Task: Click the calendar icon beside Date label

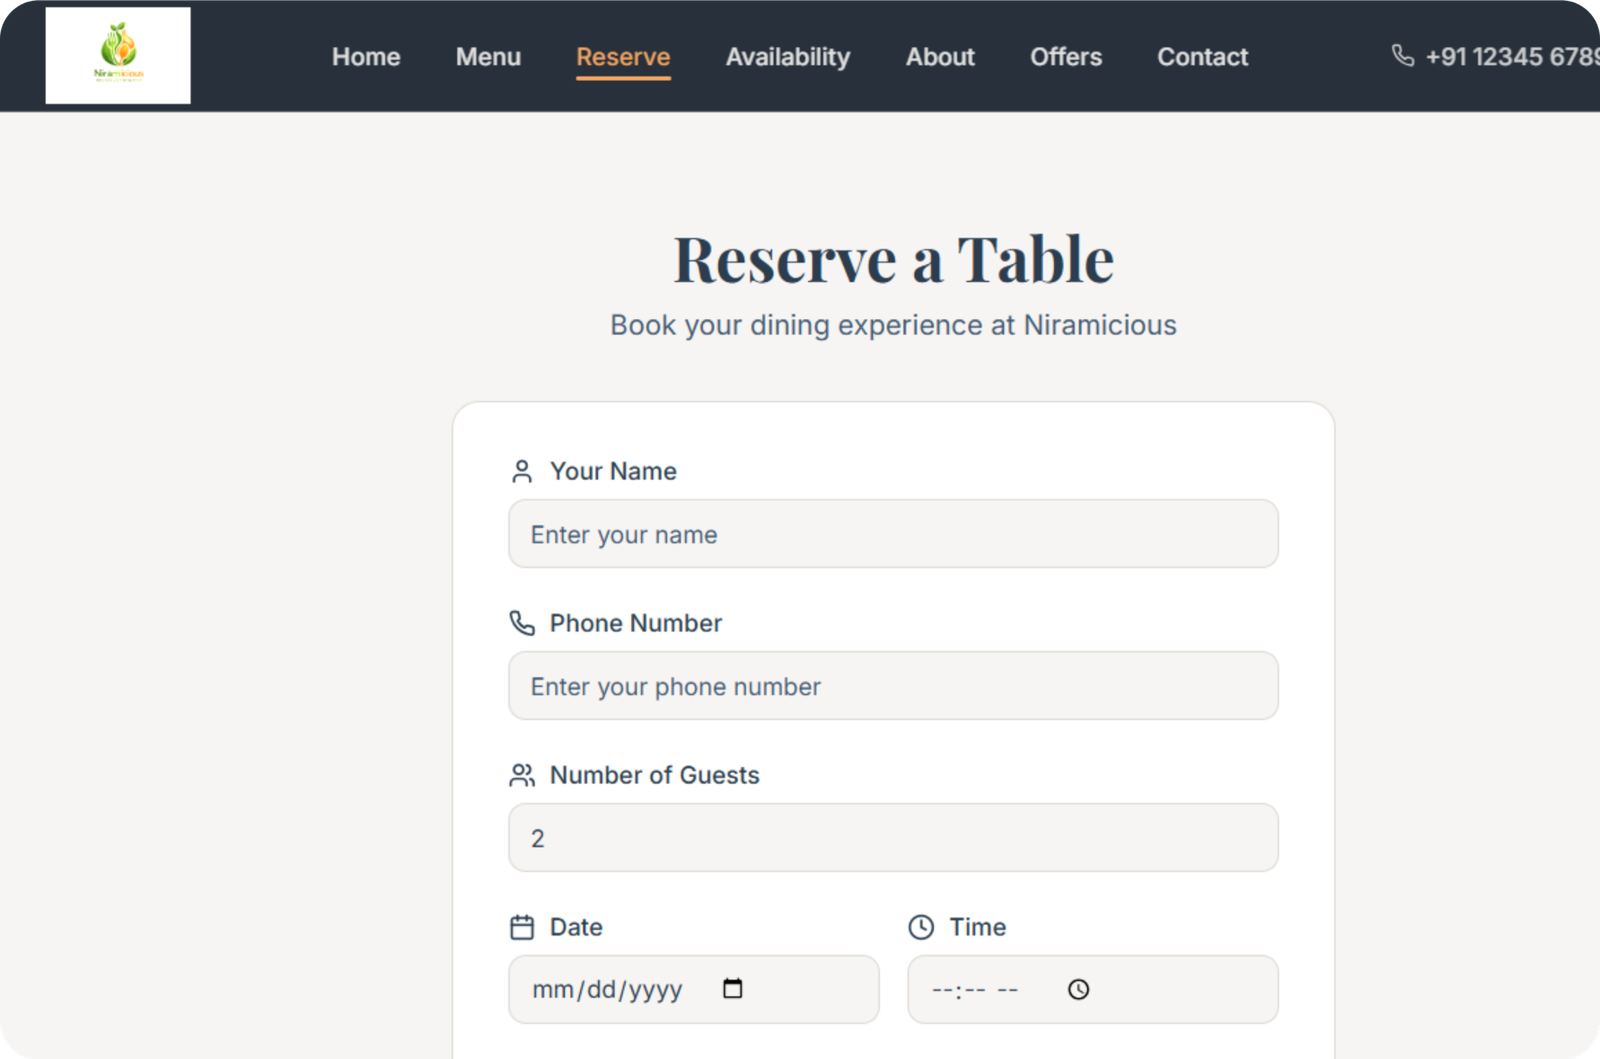Action: point(522,927)
